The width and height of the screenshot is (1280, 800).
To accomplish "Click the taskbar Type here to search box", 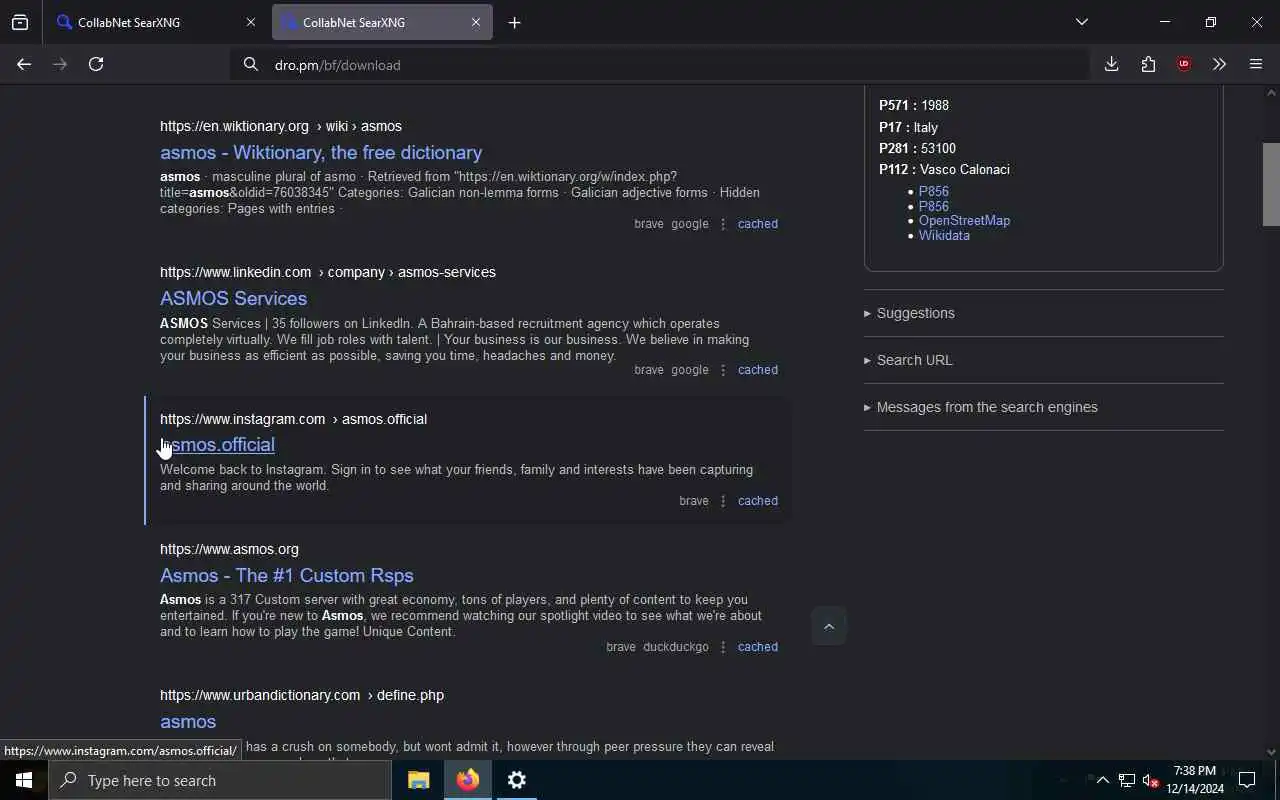I will (220, 780).
